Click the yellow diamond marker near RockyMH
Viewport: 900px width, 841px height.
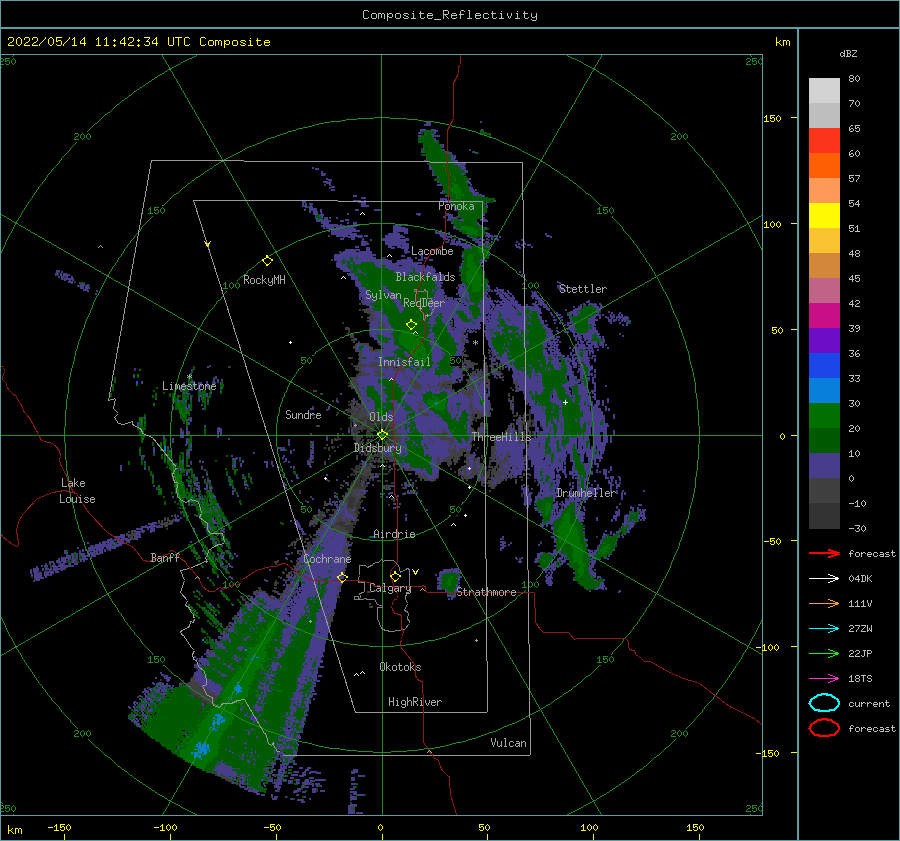[x=267, y=261]
